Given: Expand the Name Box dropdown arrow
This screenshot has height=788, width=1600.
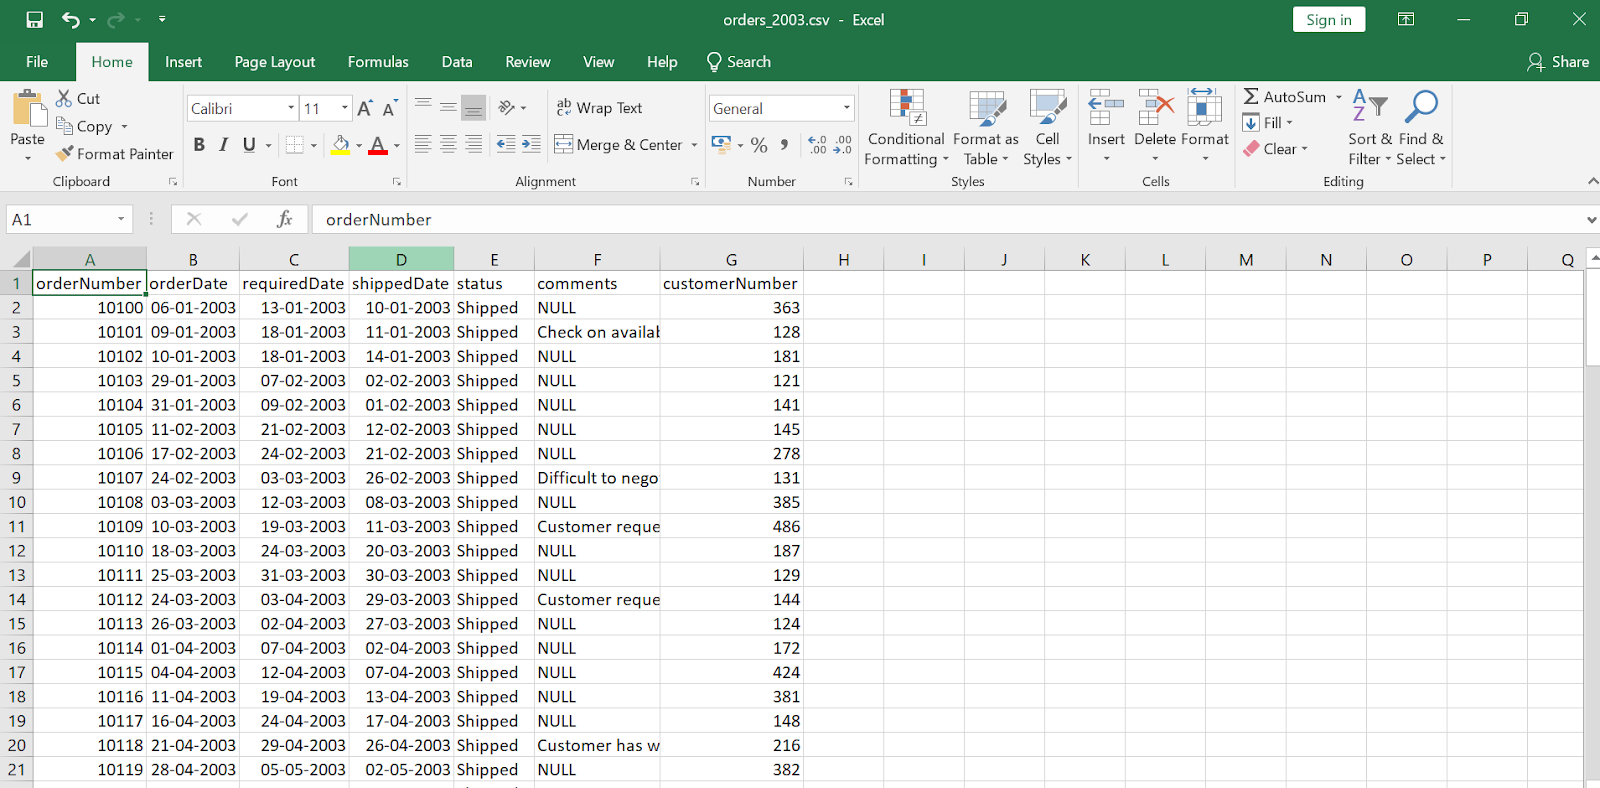Looking at the screenshot, I should coord(121,219).
